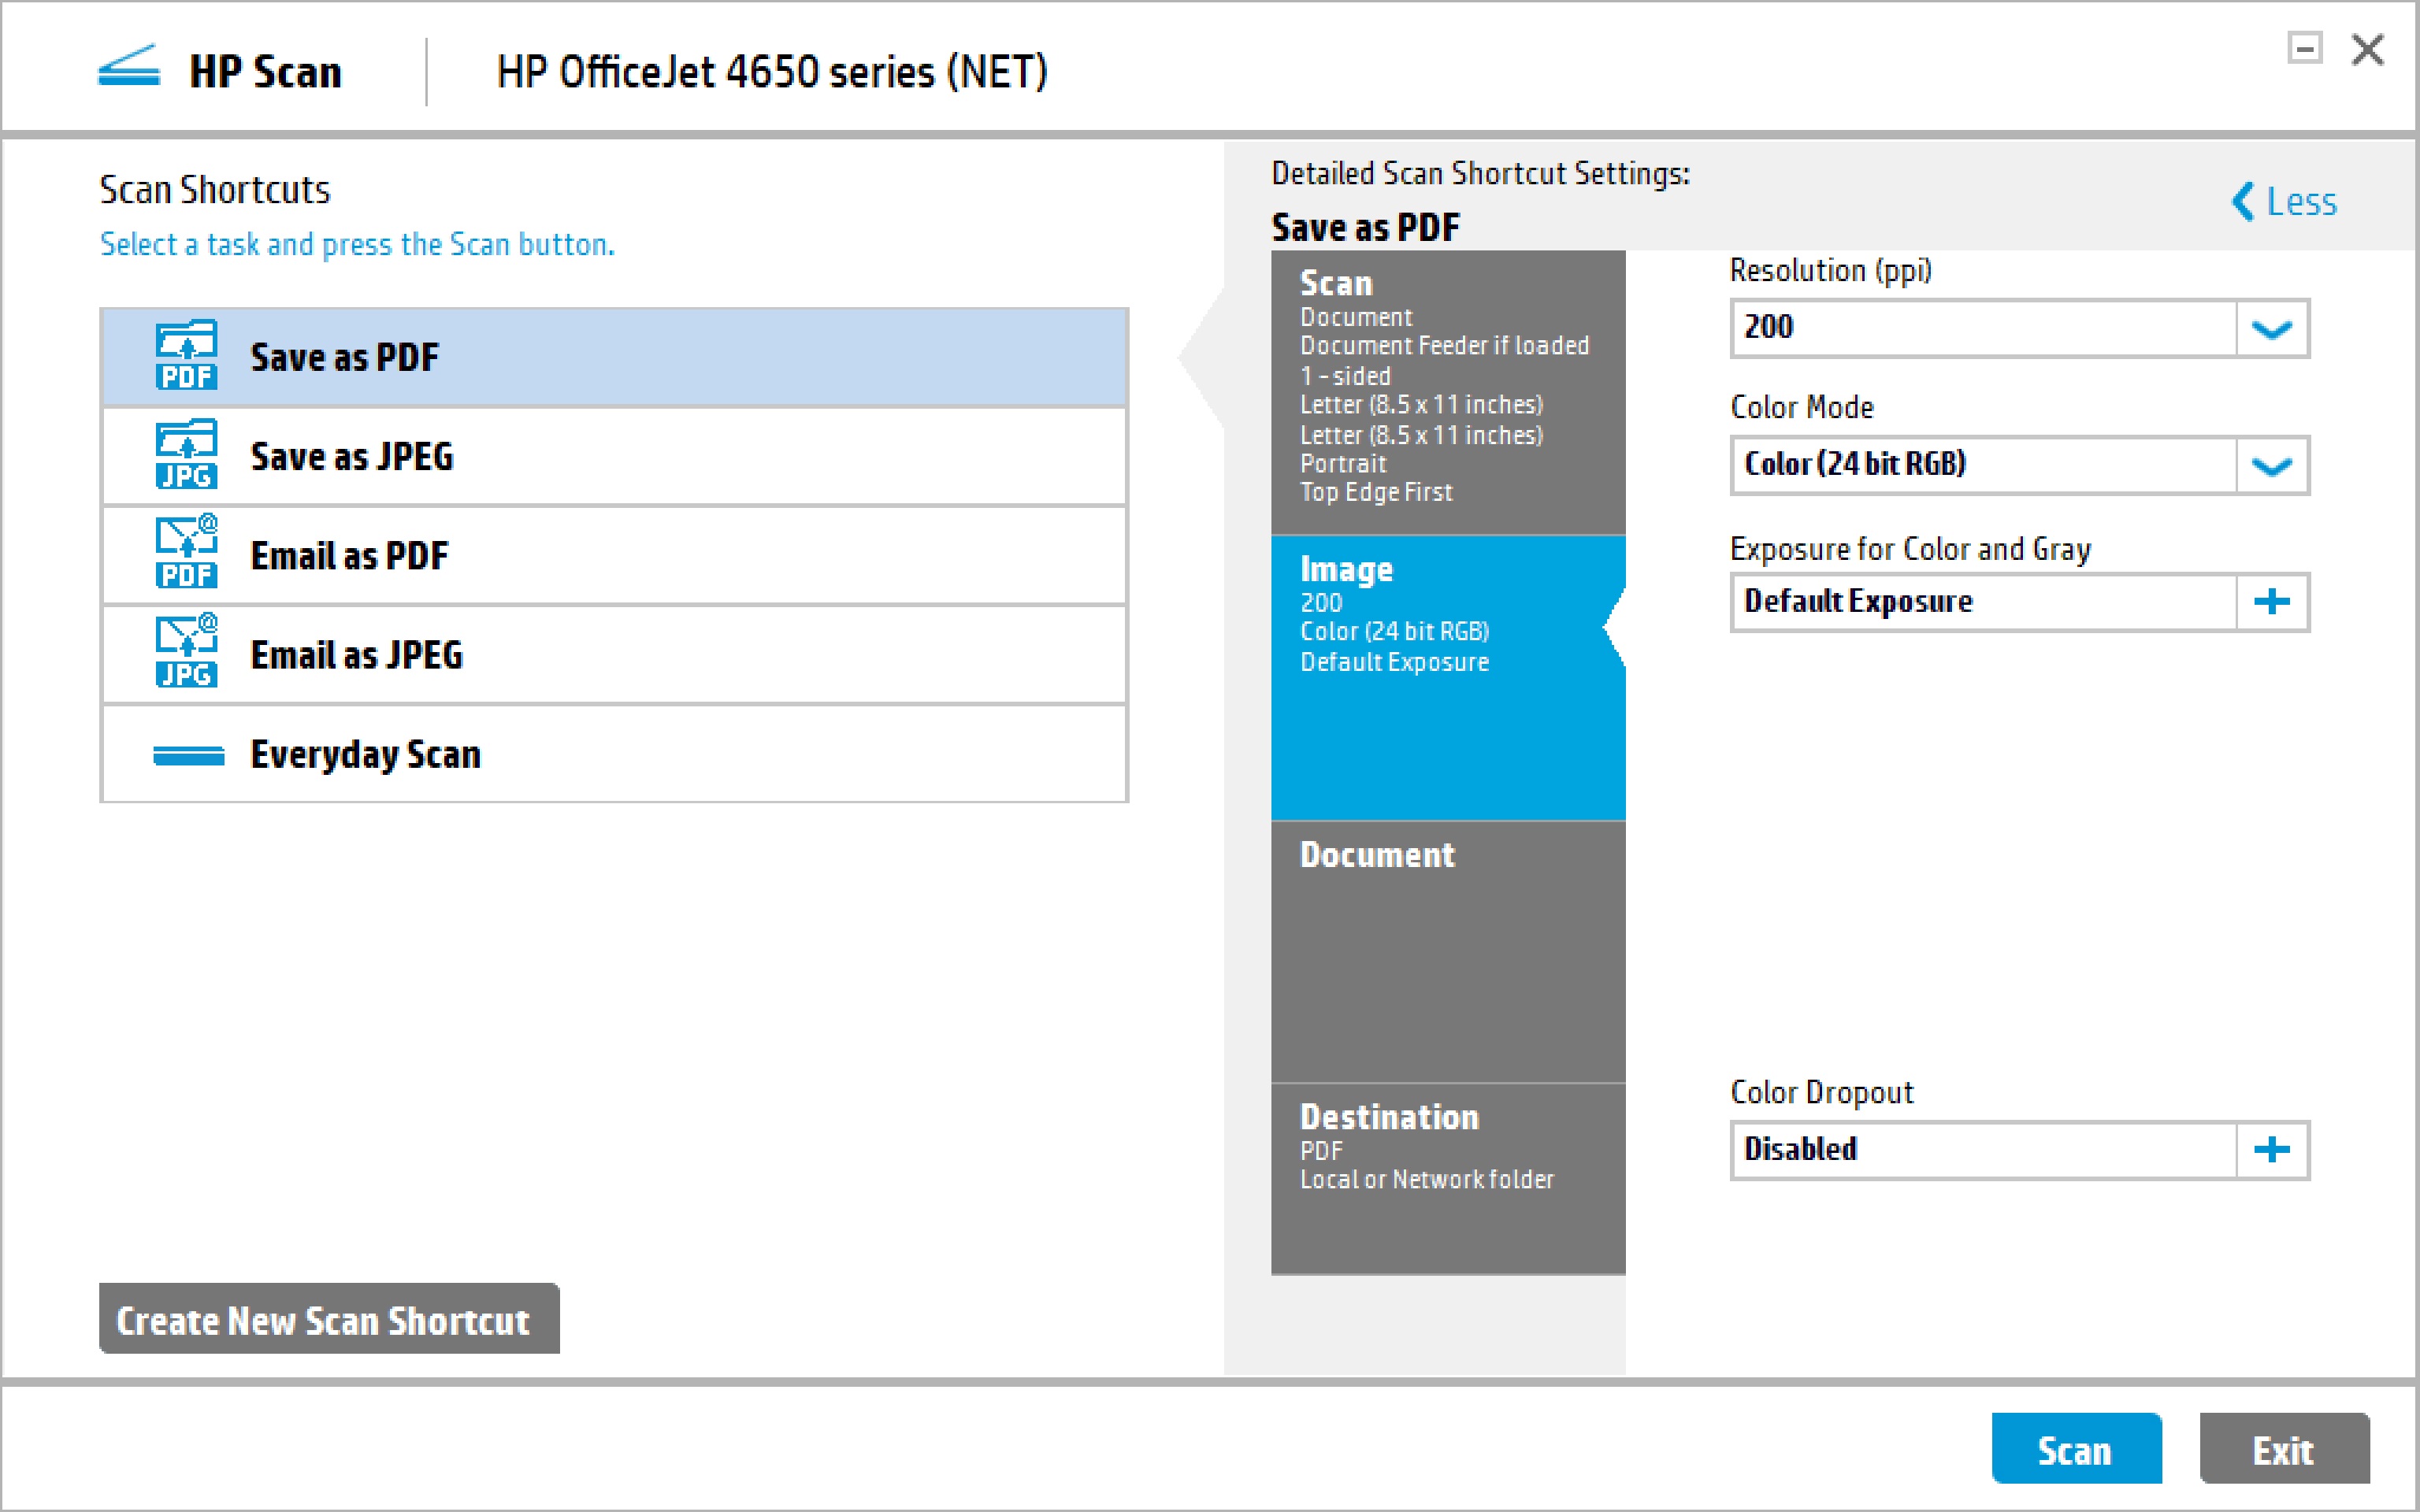Click the plus icon beside Color Dropout Disabled
The height and width of the screenshot is (1512, 2420).
pos(2271,1150)
